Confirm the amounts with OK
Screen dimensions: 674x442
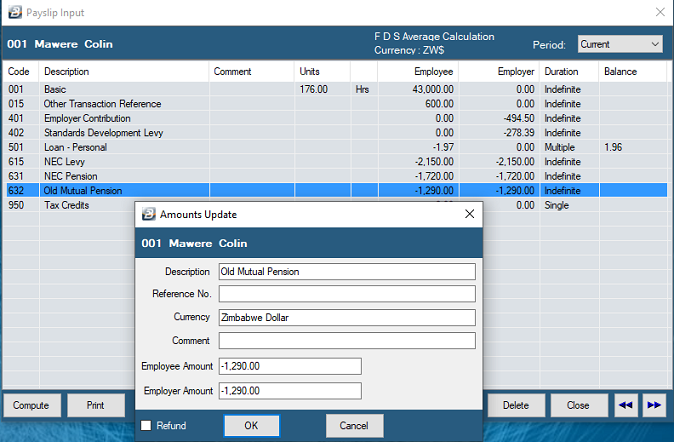[251, 426]
